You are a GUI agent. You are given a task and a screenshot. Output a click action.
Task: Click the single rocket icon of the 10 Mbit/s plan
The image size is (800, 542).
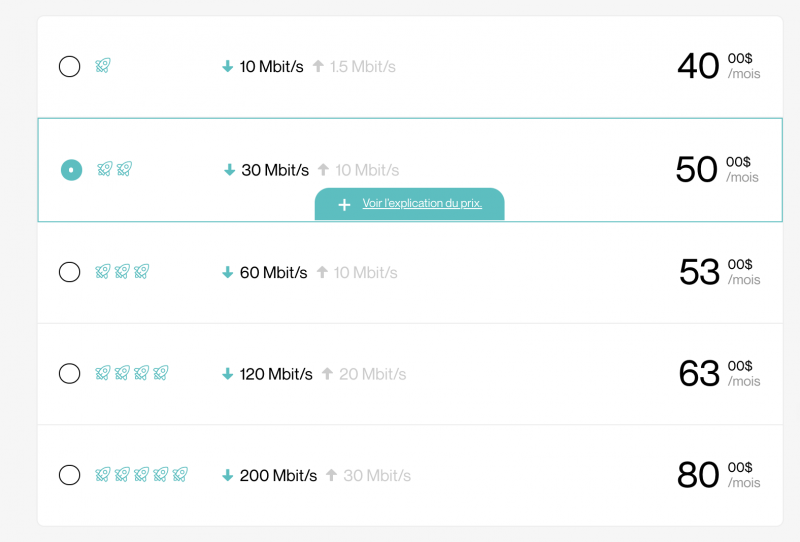point(103,66)
